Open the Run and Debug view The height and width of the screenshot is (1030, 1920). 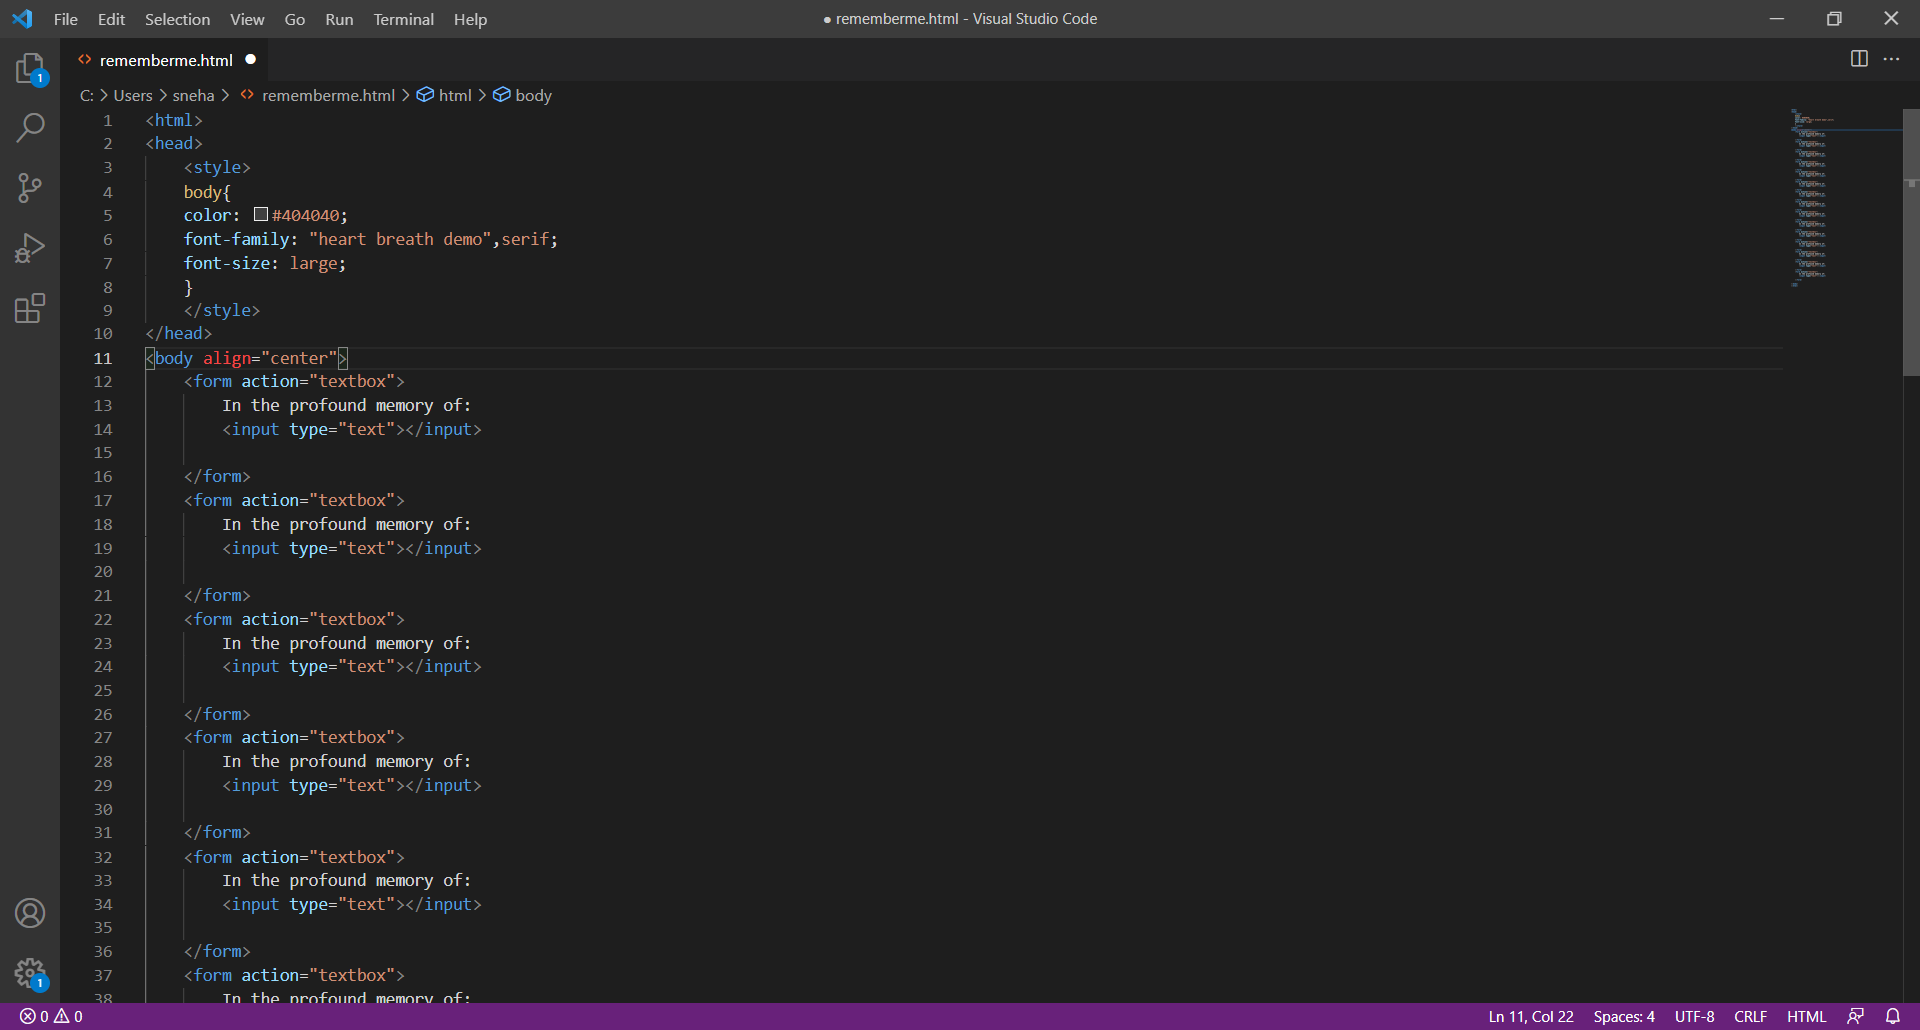[x=30, y=248]
